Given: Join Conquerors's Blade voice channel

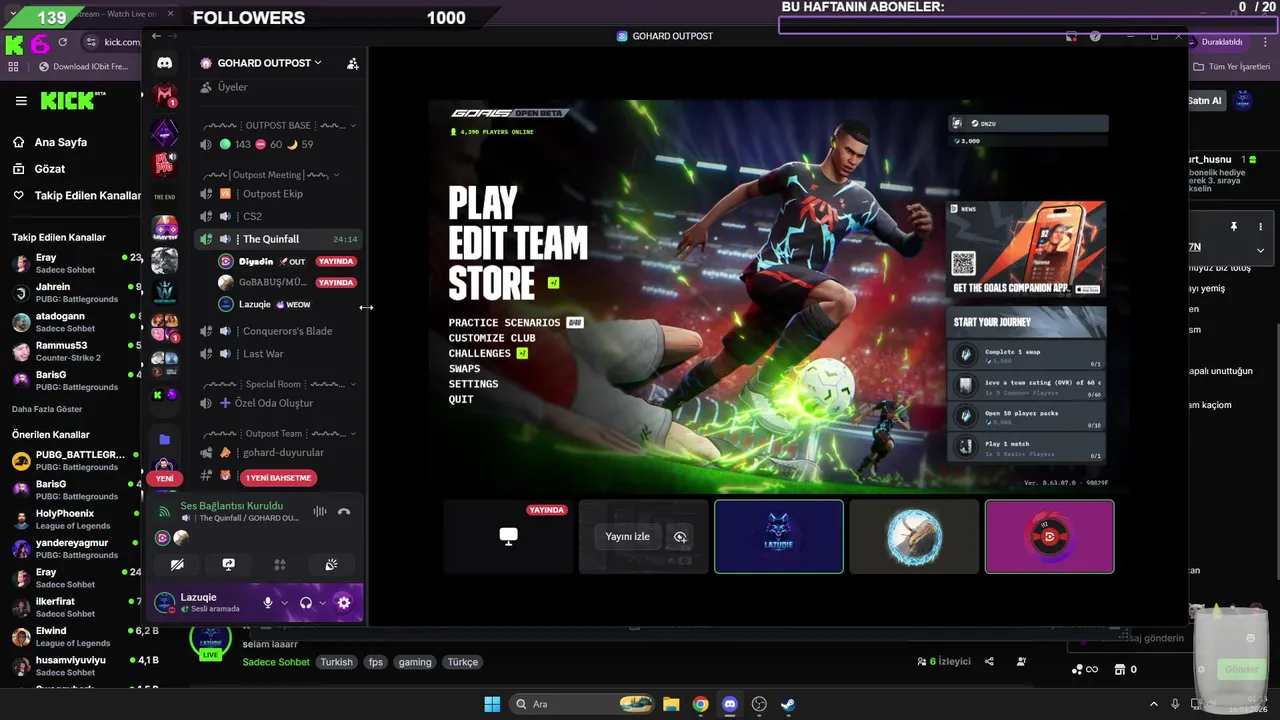Looking at the screenshot, I should click(287, 331).
